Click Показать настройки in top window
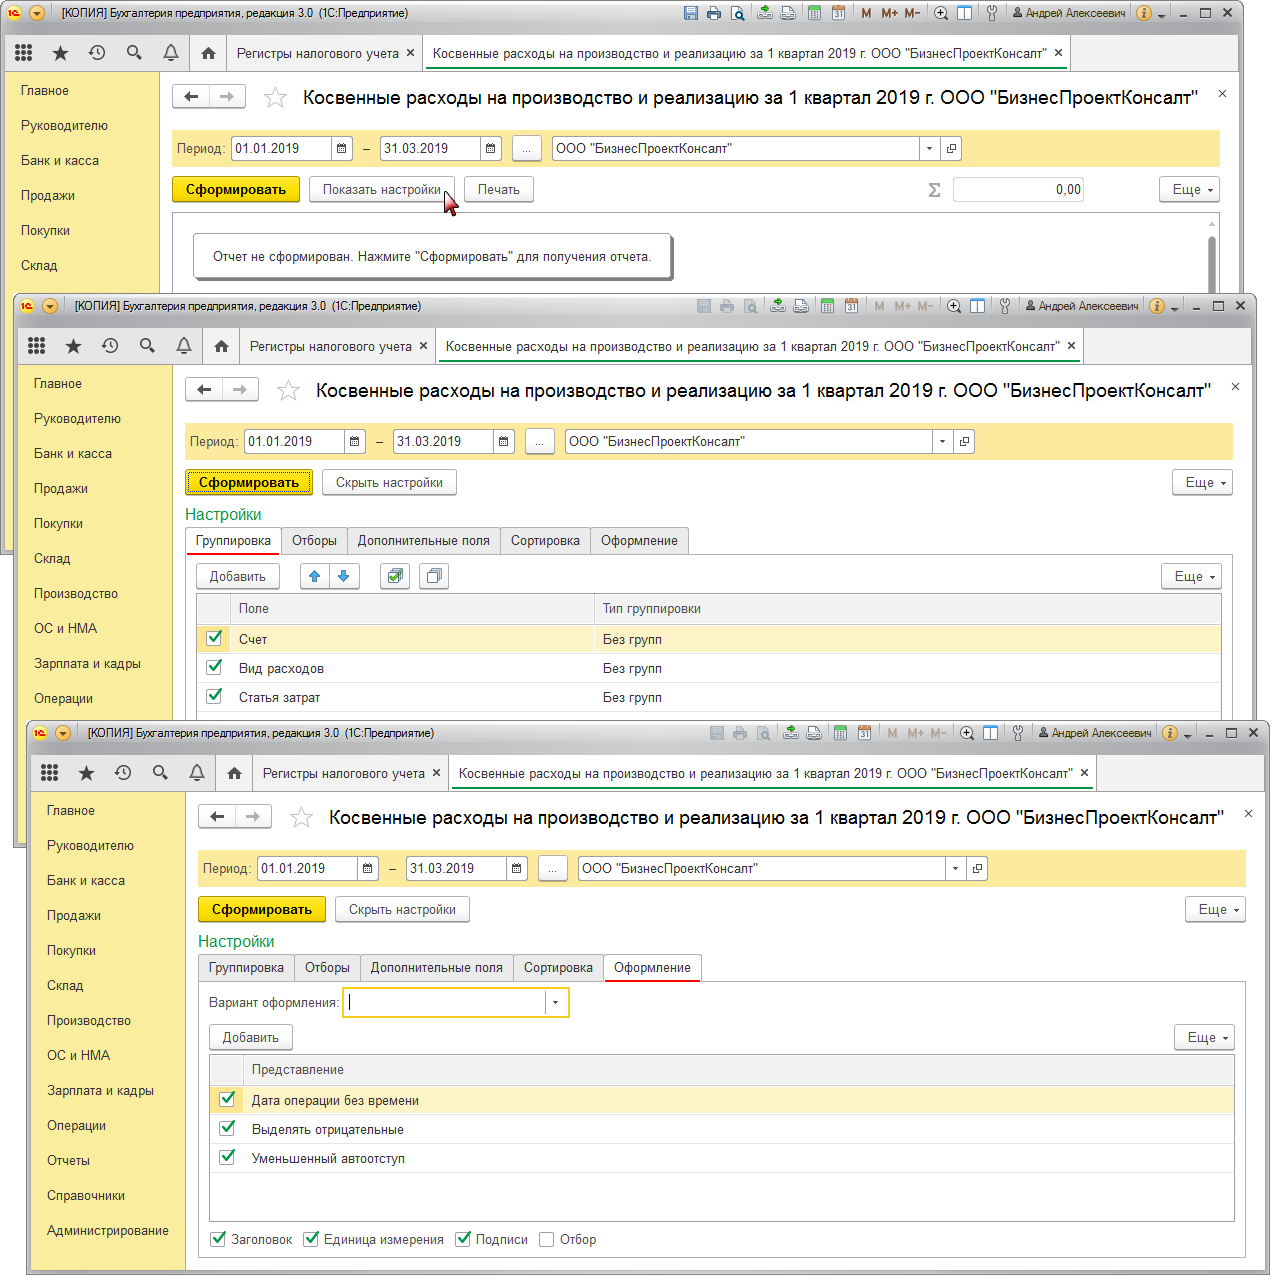 point(382,189)
